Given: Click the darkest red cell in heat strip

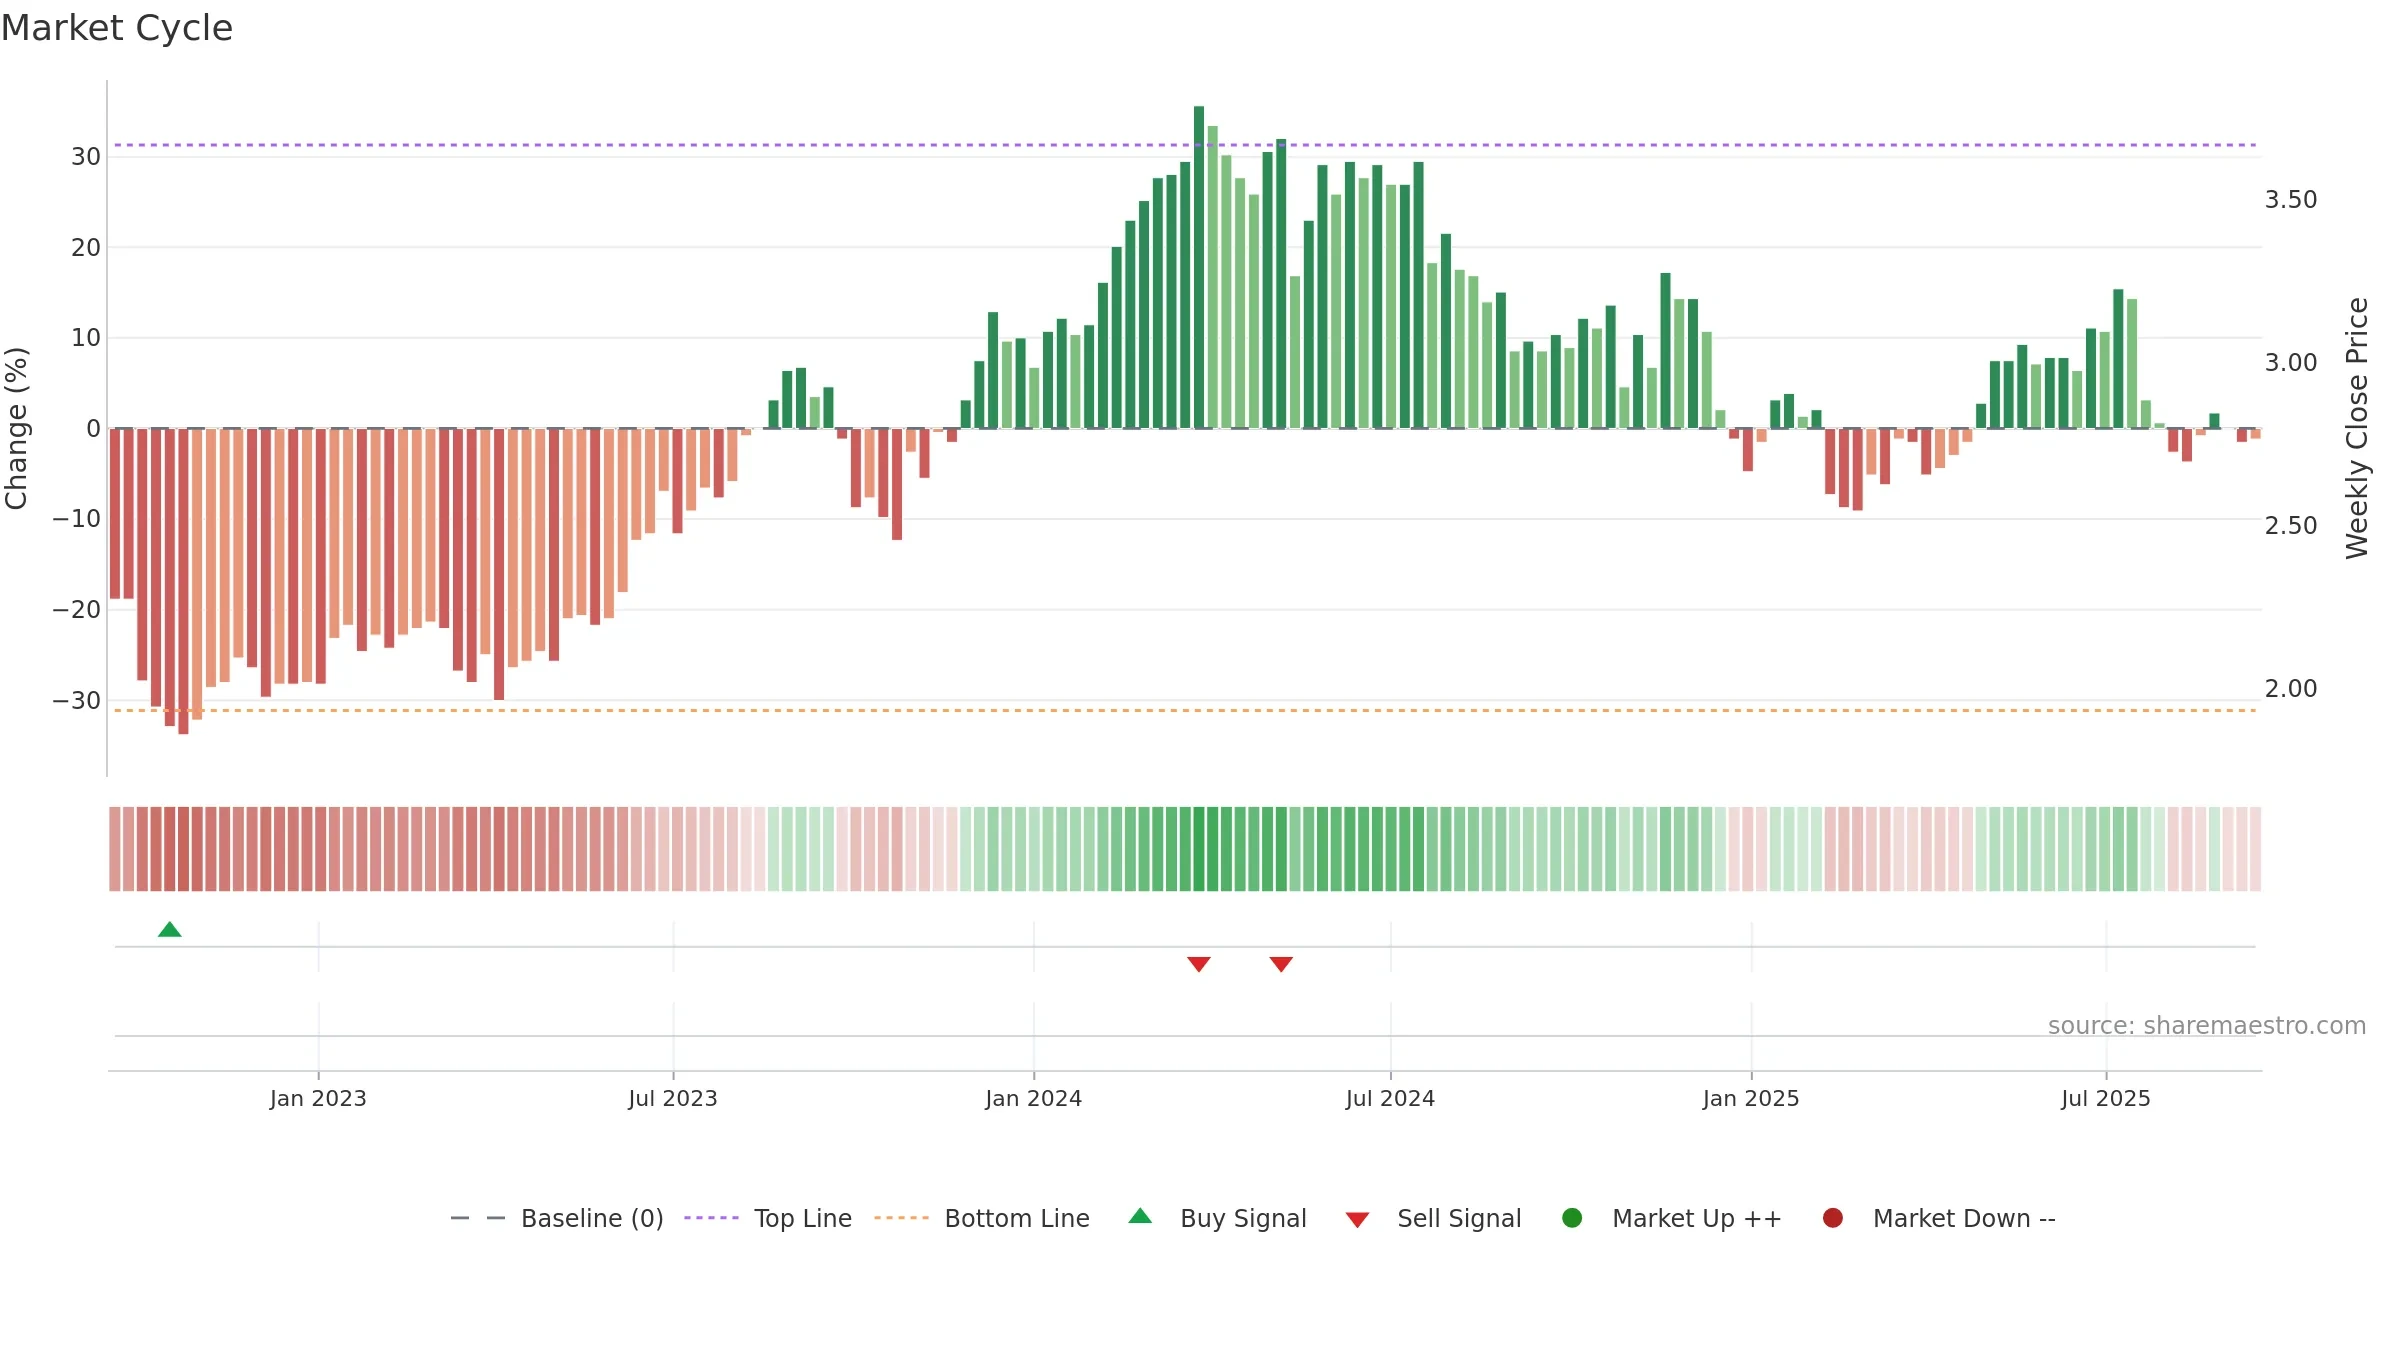Looking at the screenshot, I should click(x=183, y=849).
